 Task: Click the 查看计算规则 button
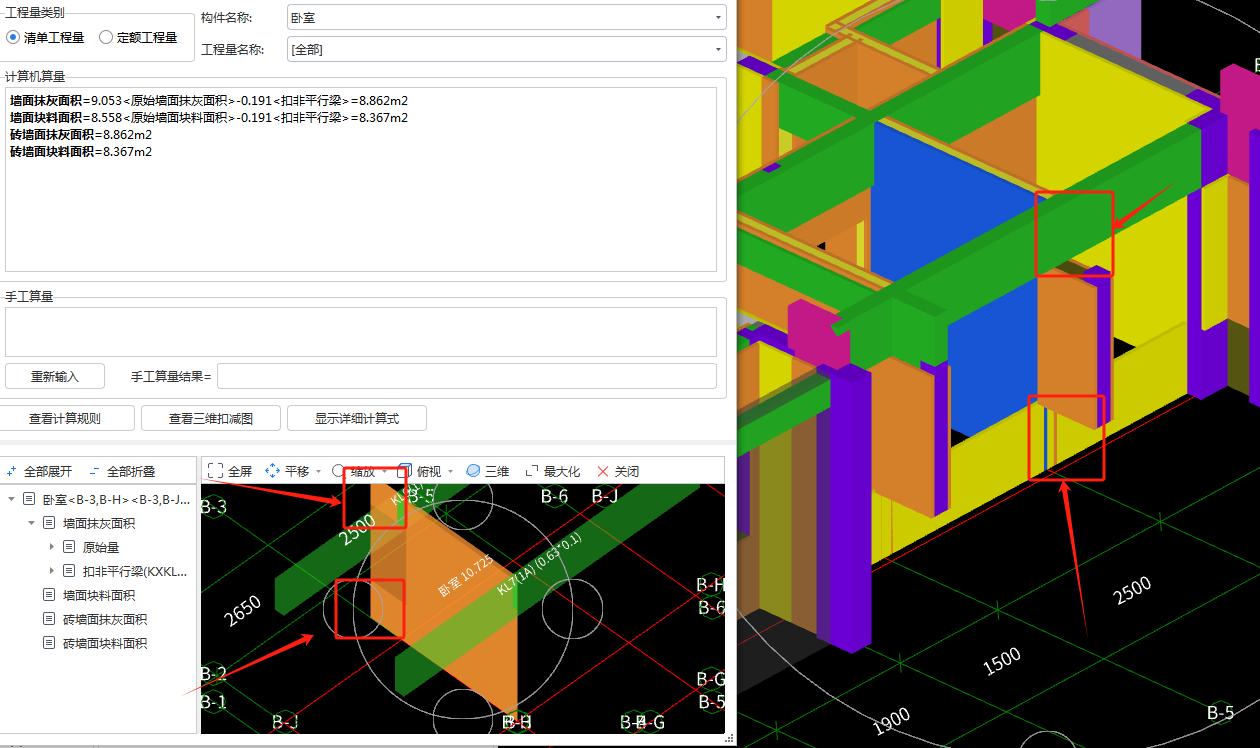click(65, 418)
